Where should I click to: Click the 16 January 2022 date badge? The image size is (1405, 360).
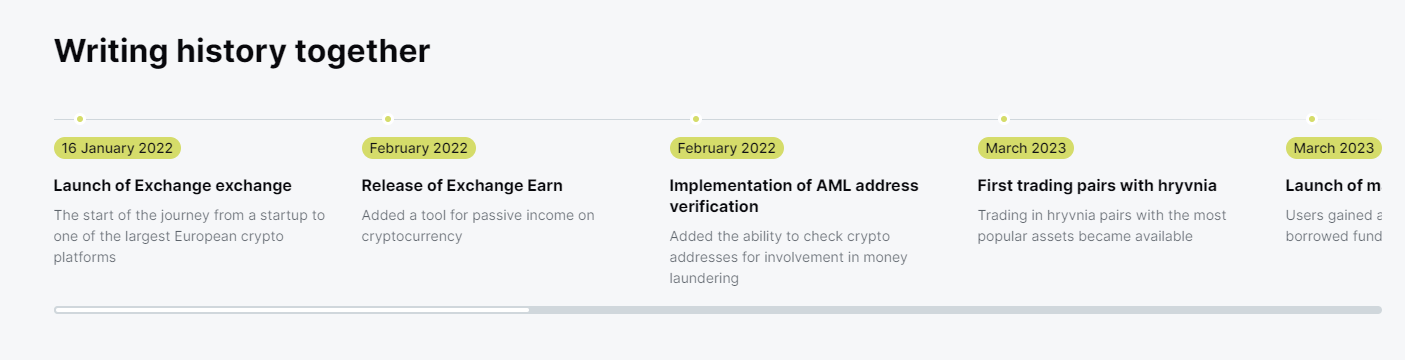point(117,148)
